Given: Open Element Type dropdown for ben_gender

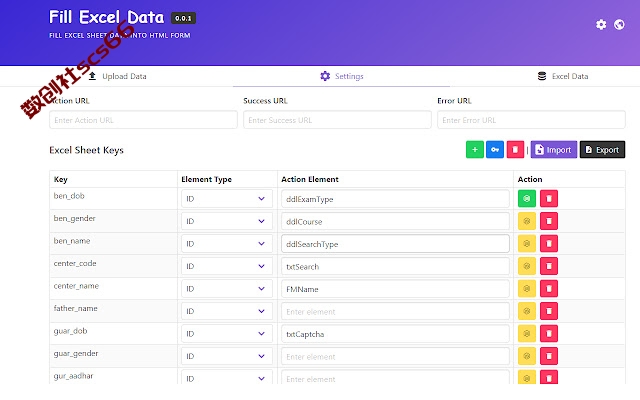Looking at the screenshot, I should tap(227, 221).
